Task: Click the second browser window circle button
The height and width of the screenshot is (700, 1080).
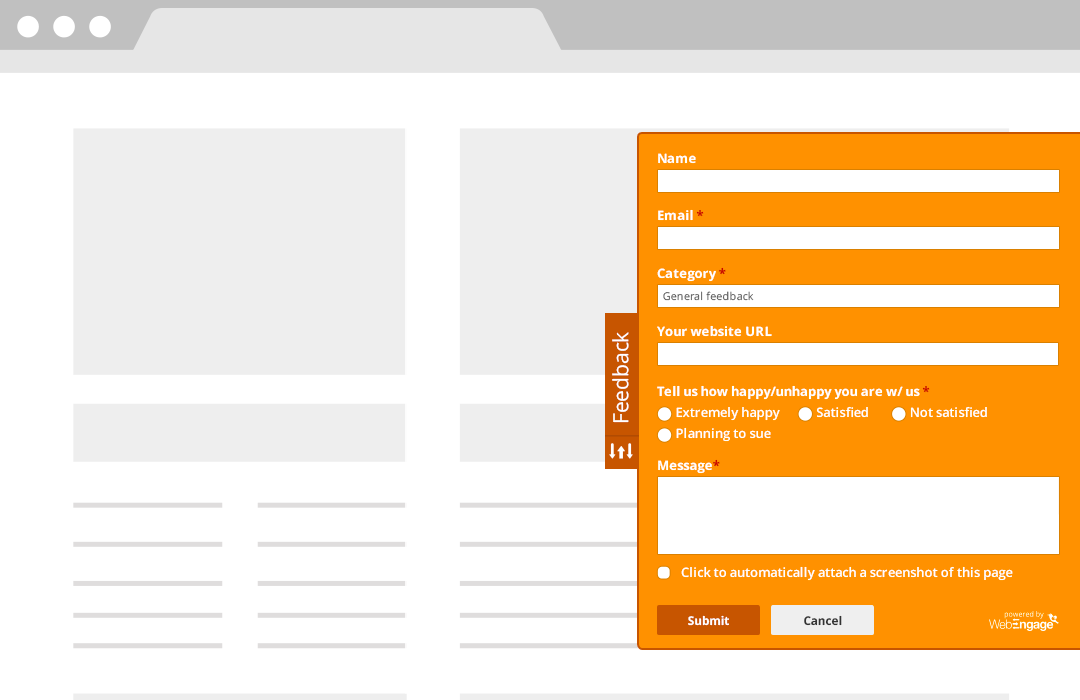Action: pos(64,26)
